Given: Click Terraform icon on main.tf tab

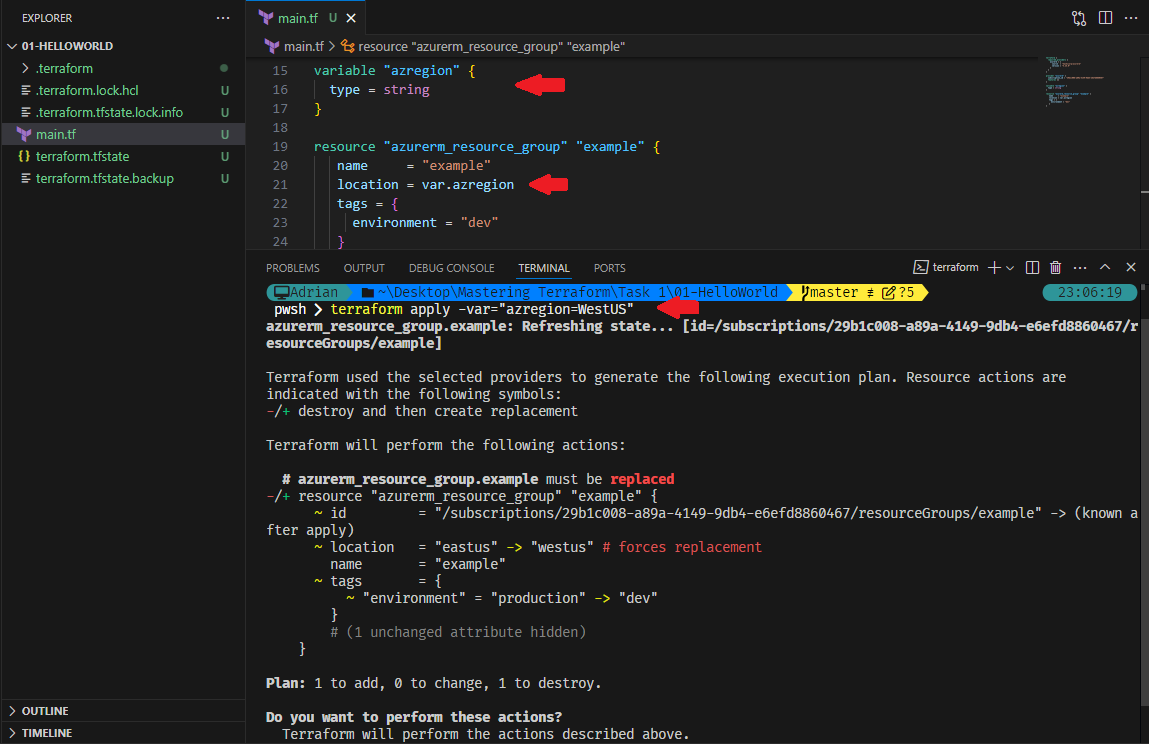Looking at the screenshot, I should pyautogui.click(x=266, y=18).
